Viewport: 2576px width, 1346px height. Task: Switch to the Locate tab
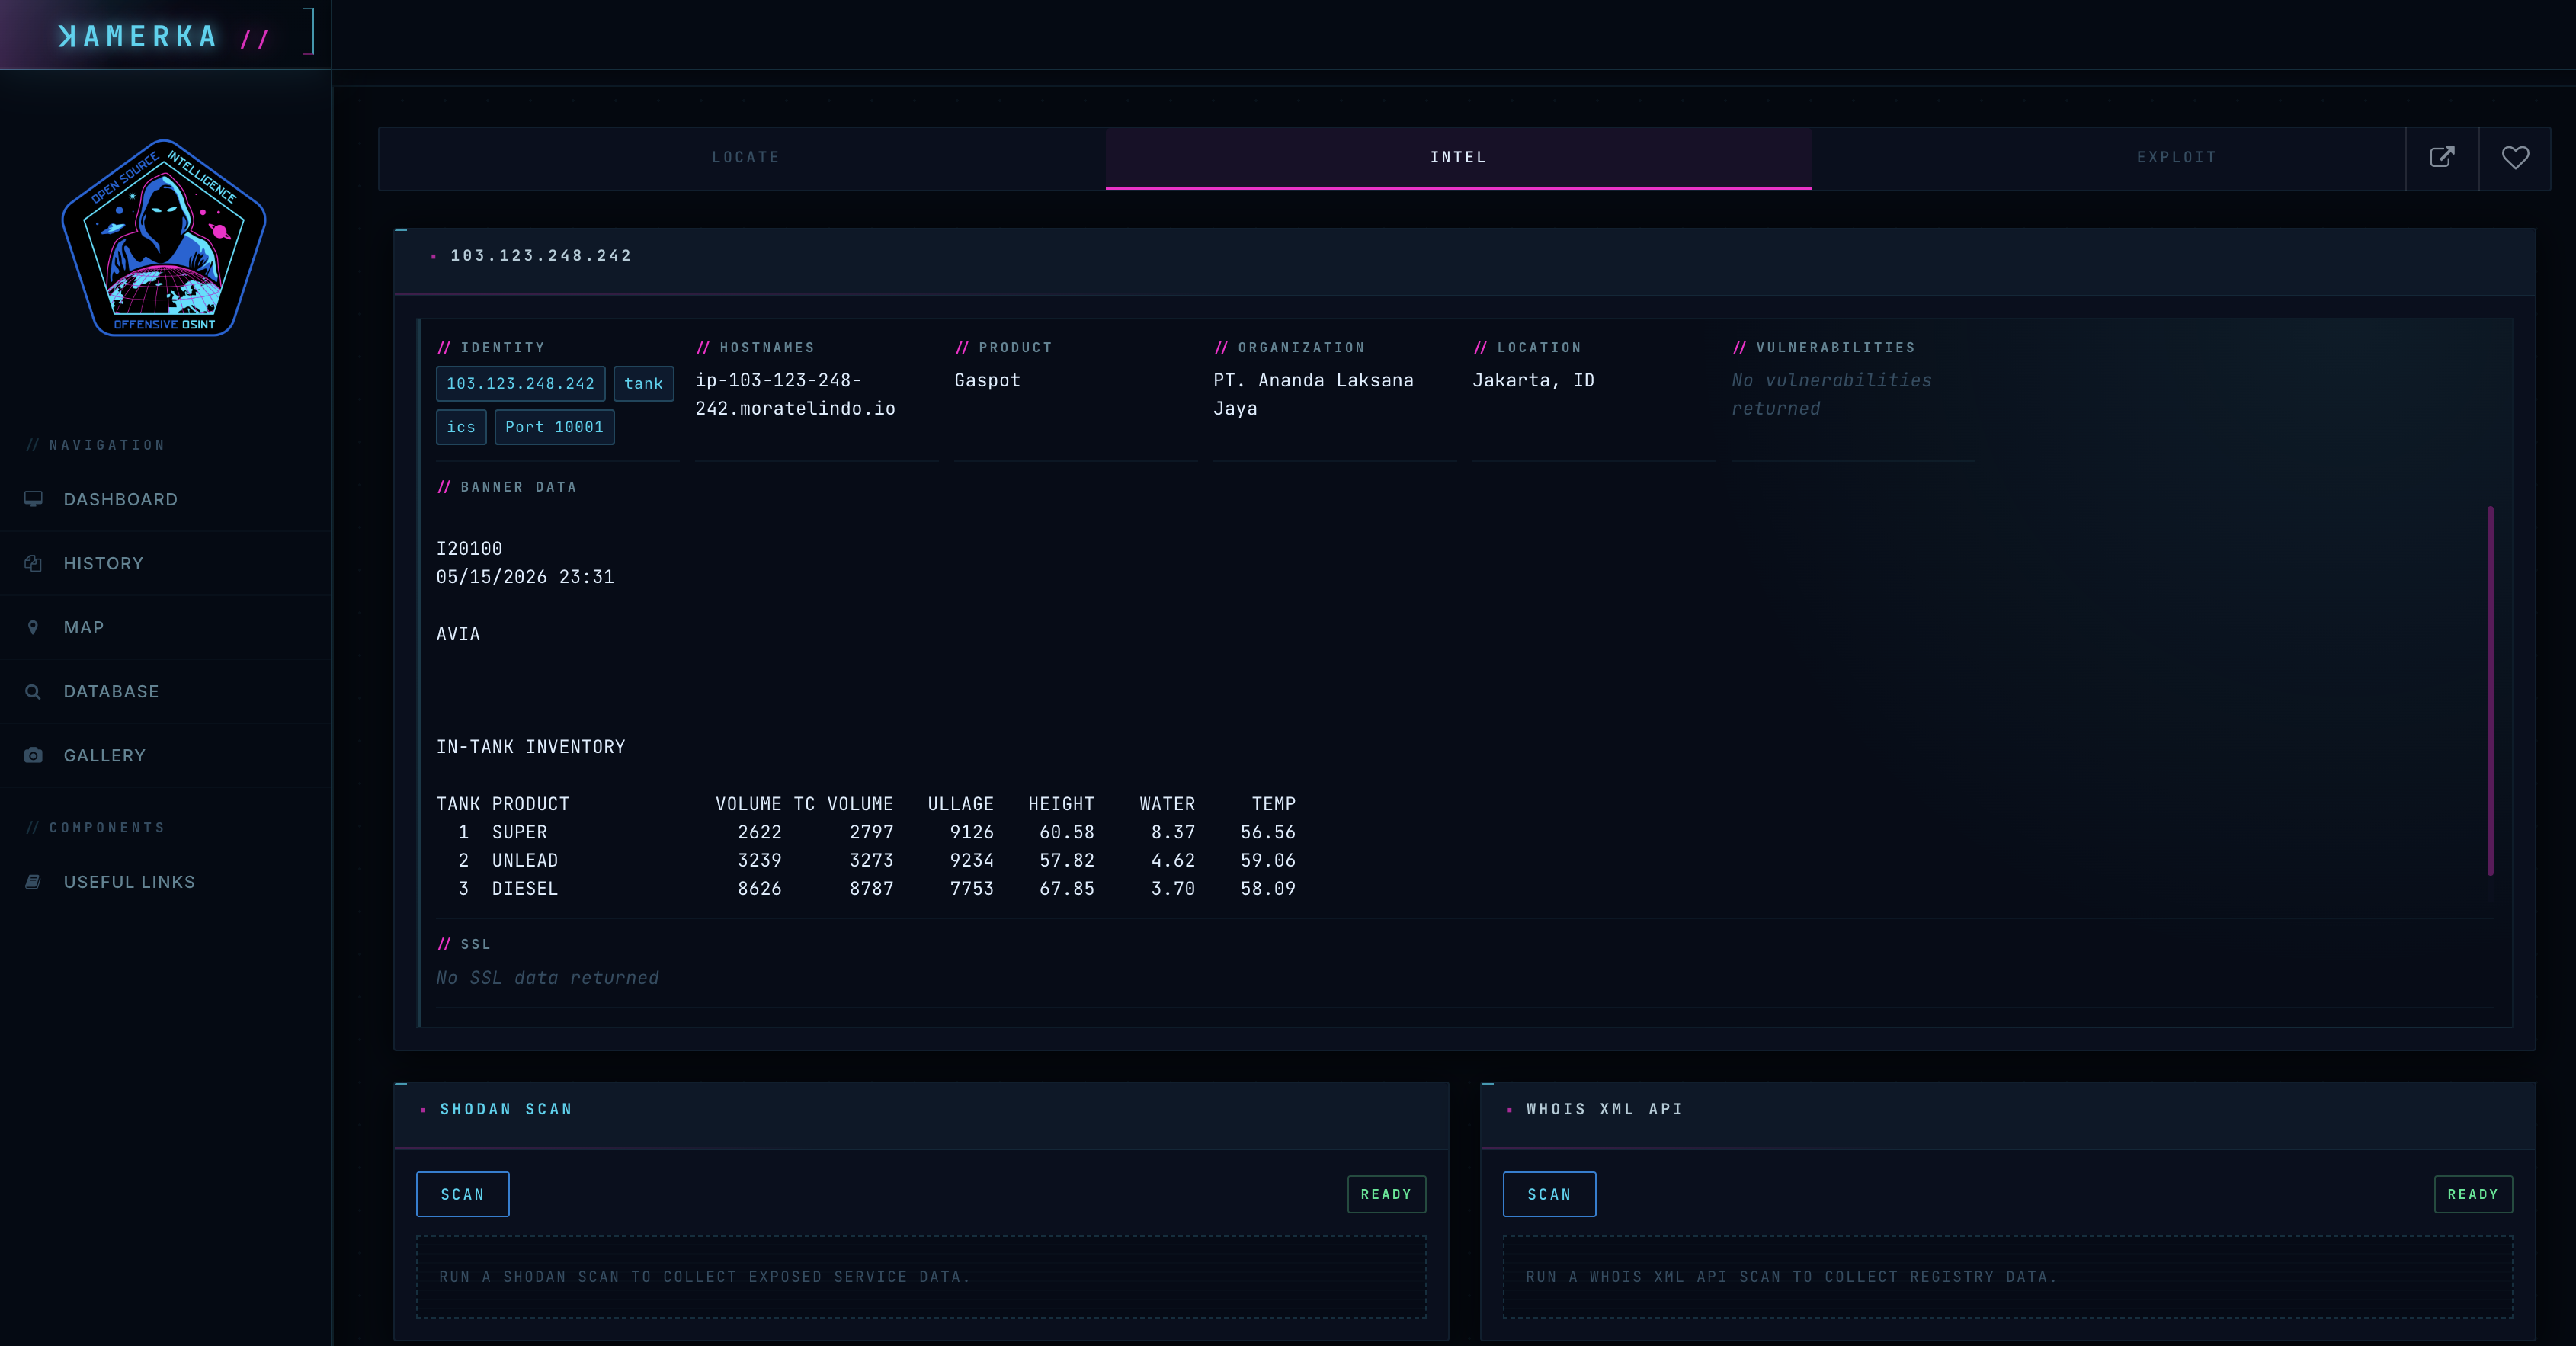pyautogui.click(x=745, y=157)
